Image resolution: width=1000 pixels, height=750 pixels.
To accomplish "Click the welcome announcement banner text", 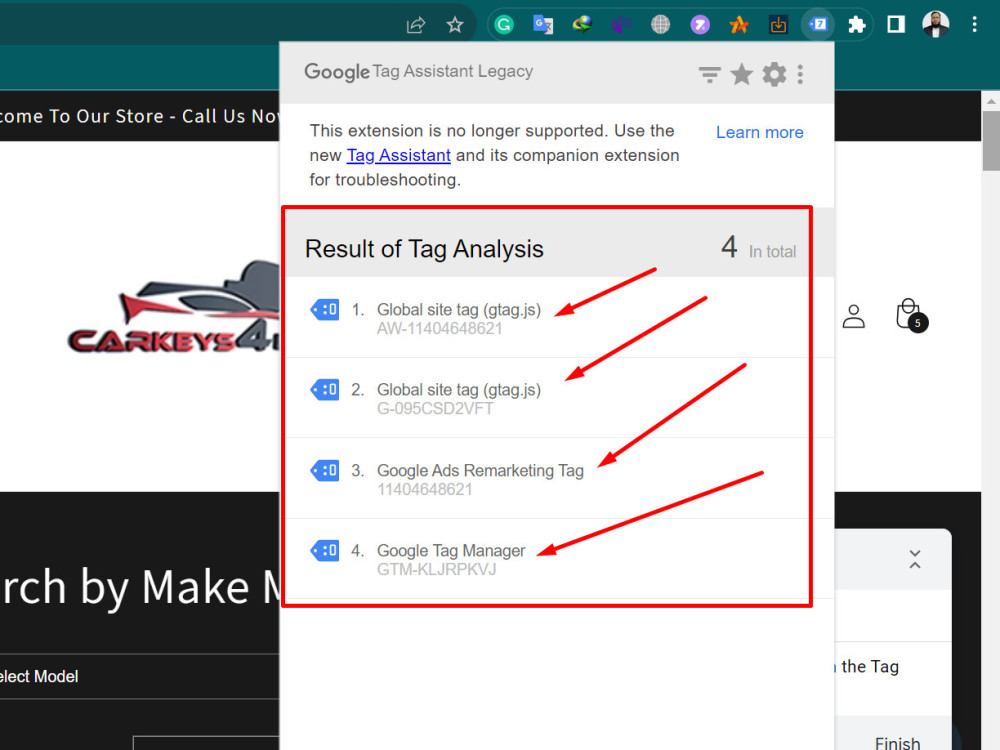I will tap(139, 116).
